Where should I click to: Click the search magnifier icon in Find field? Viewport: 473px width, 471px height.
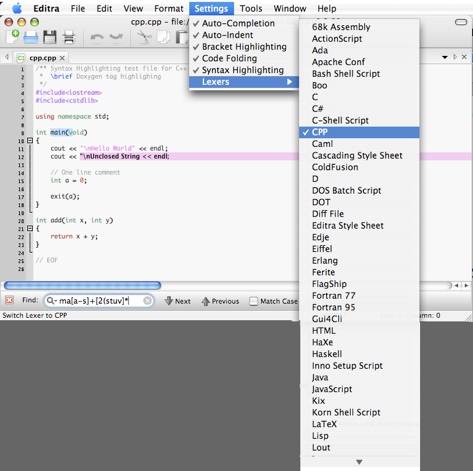click(x=51, y=301)
